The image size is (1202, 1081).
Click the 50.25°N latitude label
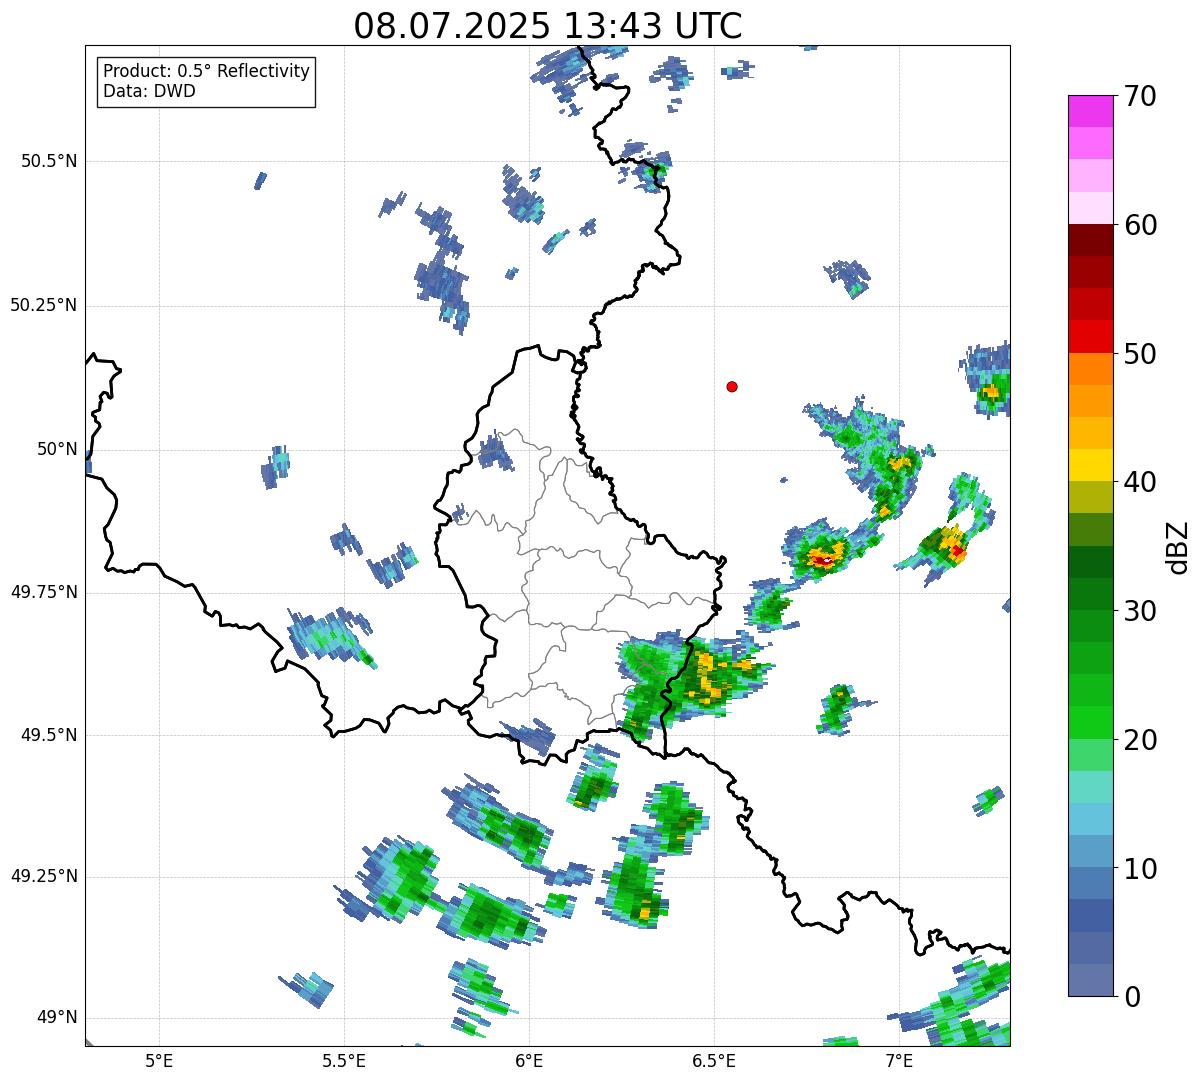[44, 305]
